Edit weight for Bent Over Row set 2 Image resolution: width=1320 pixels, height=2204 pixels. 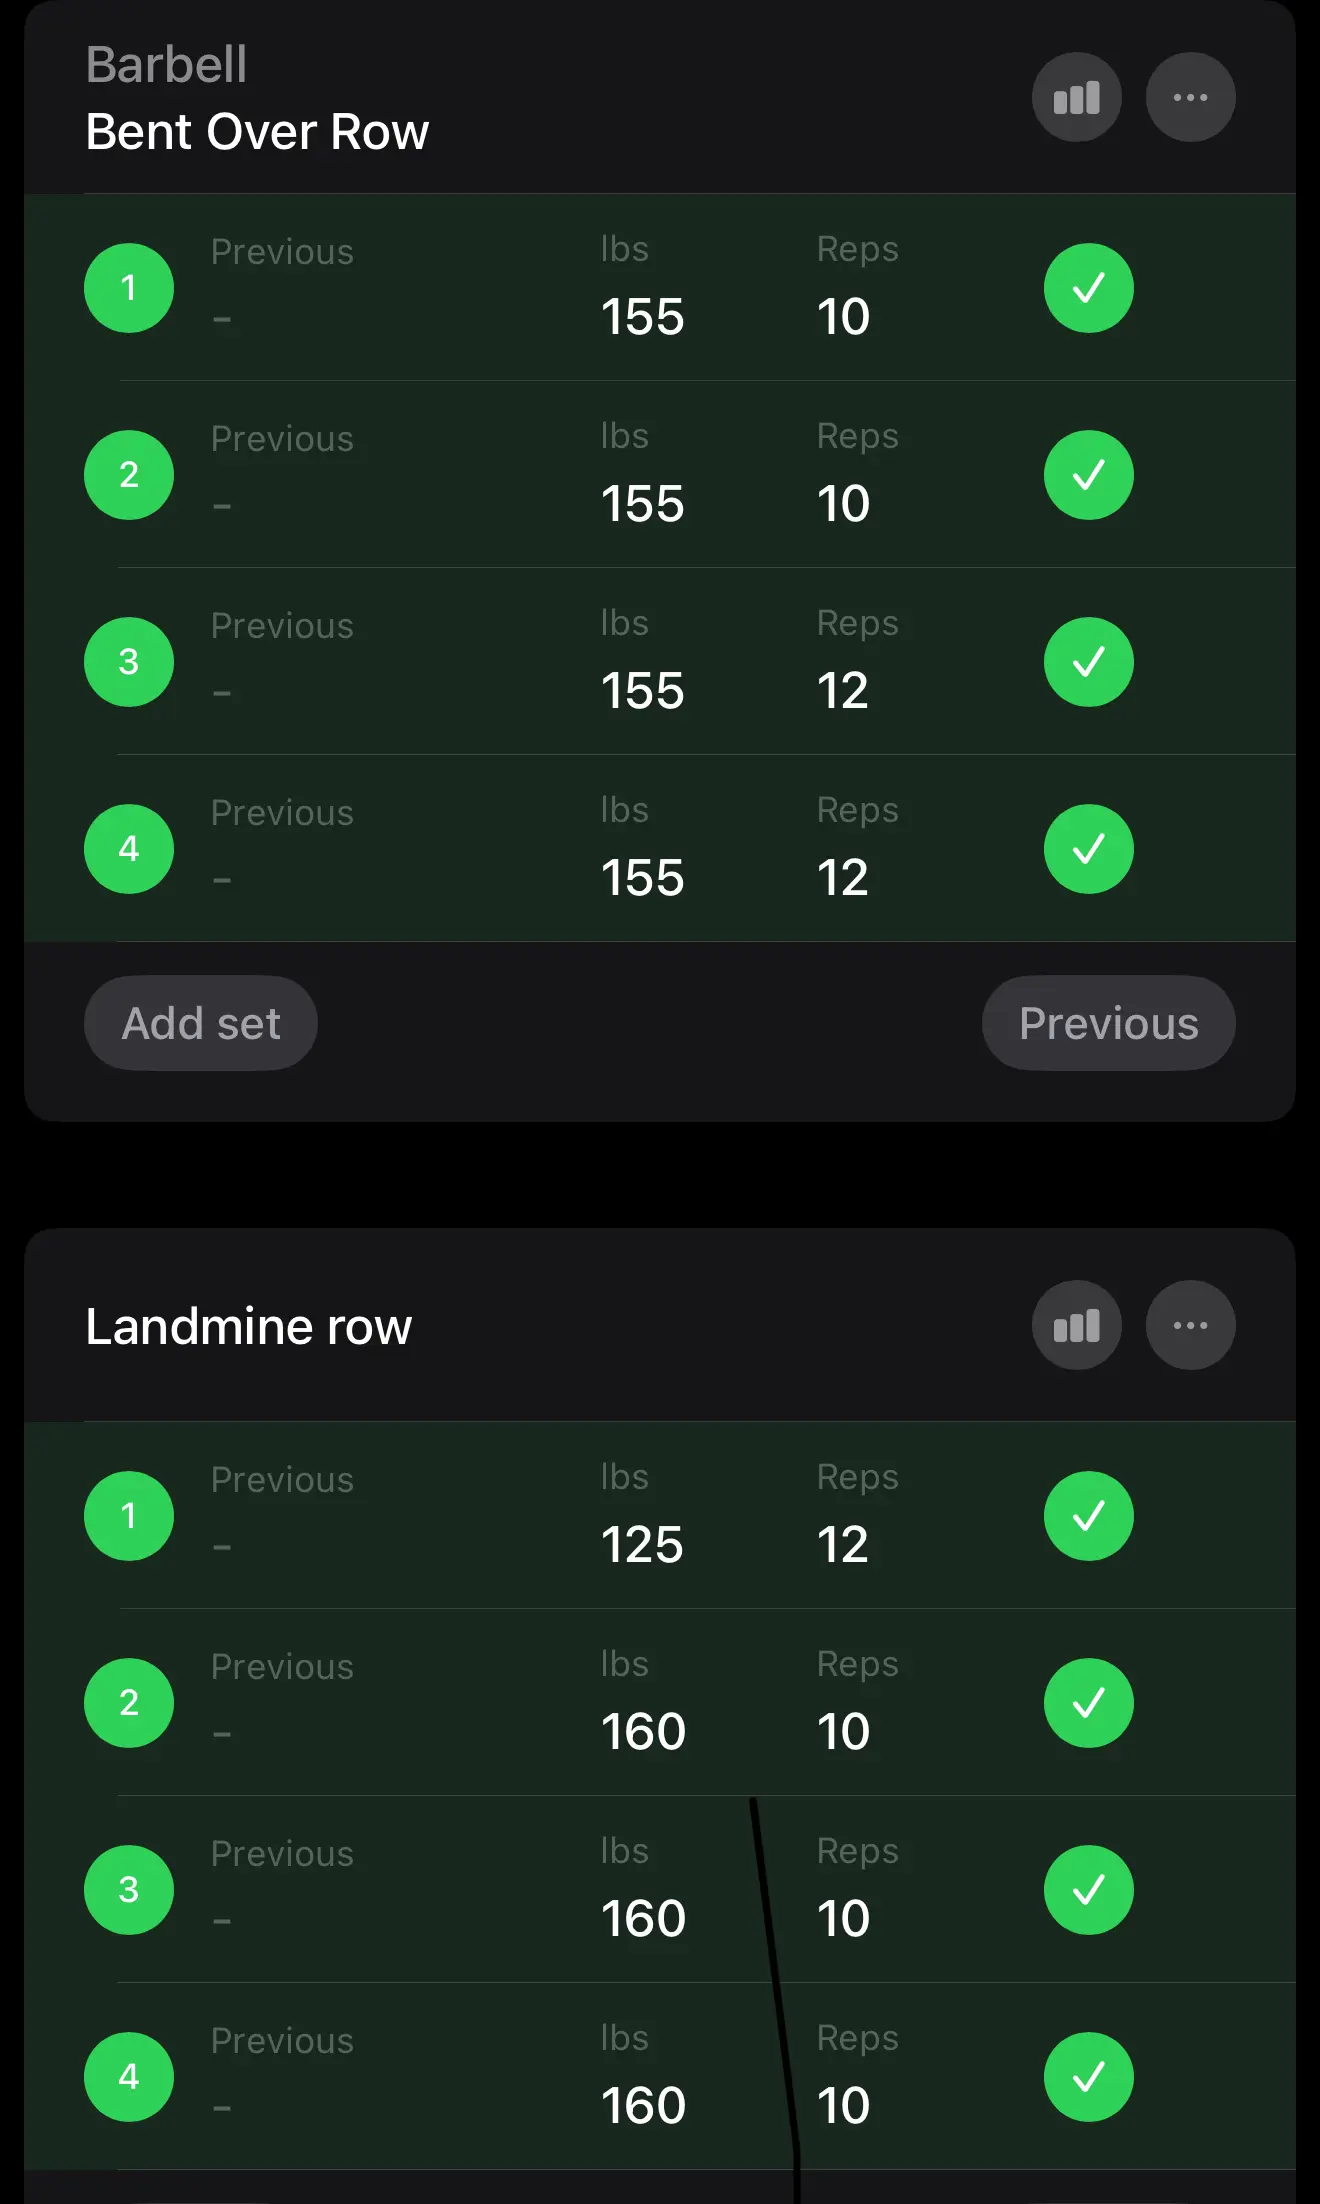pos(642,504)
